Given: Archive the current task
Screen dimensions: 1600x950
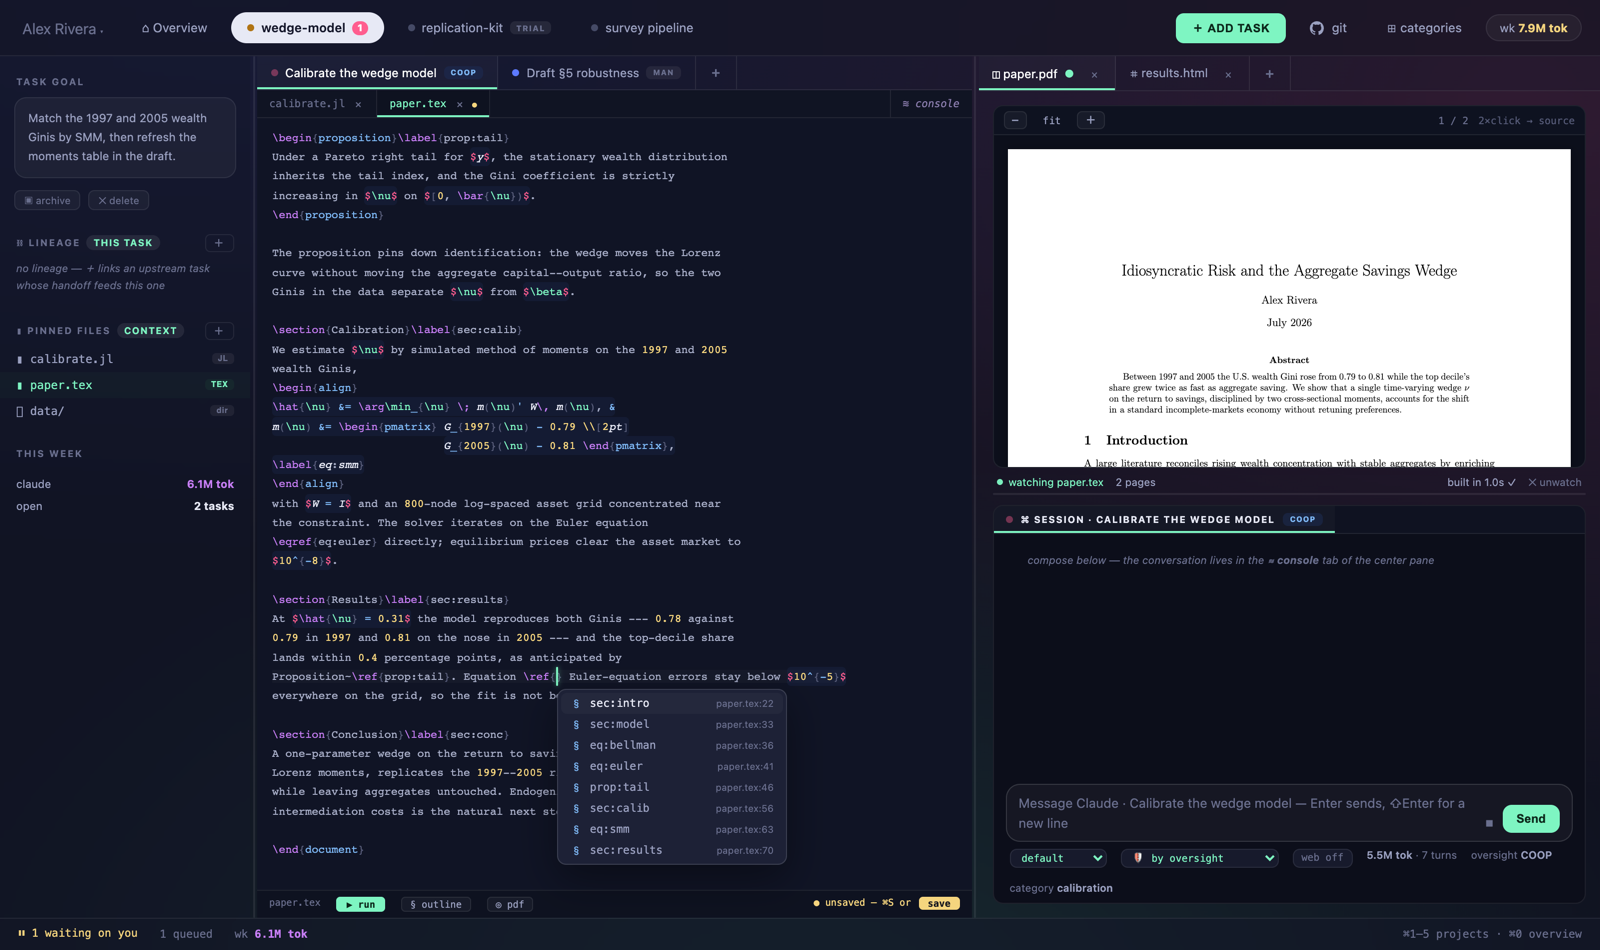Looking at the screenshot, I should (x=47, y=200).
